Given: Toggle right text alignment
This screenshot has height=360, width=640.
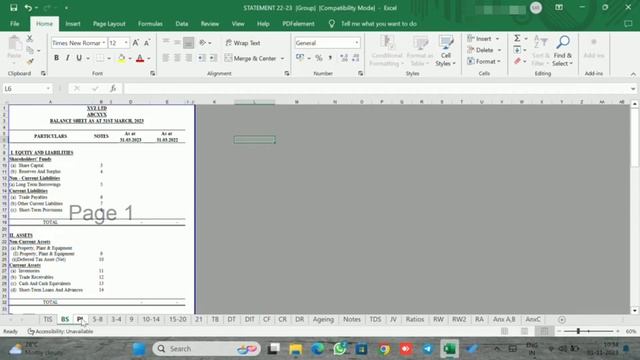Looking at the screenshot, I should (x=189, y=58).
